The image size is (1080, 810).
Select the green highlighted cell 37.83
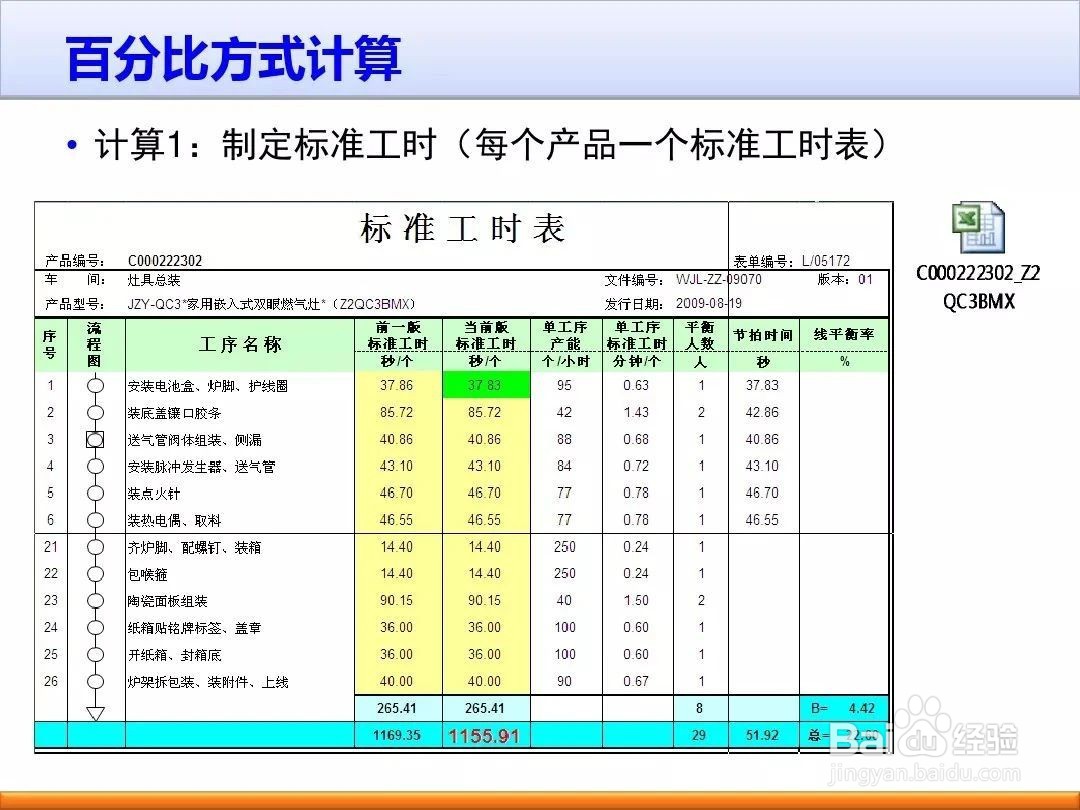coord(486,385)
